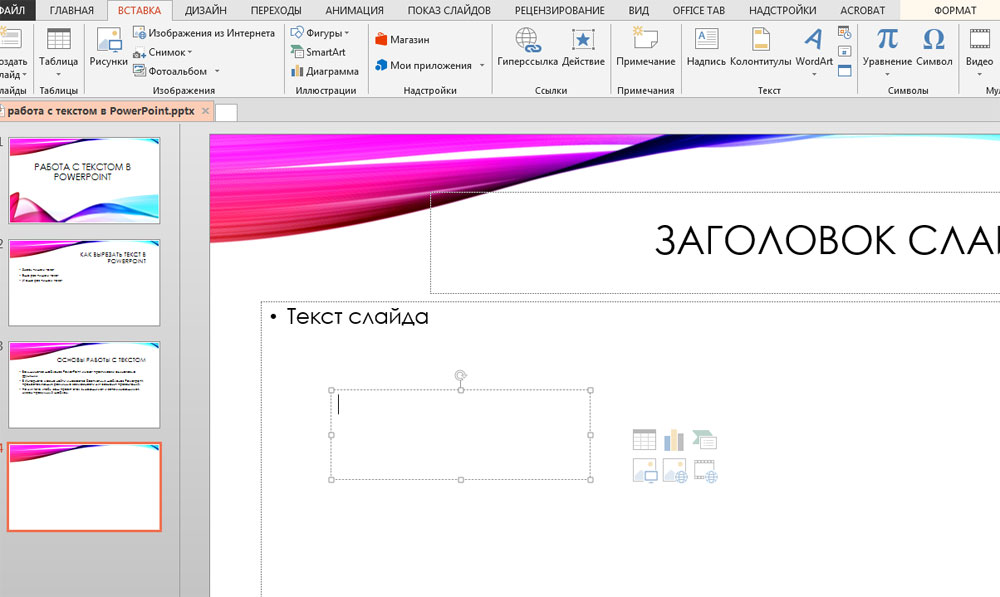This screenshot has height=597, width=1000.
Task: Open the Снимок (Screenshot) dropdown
Action: (189, 52)
